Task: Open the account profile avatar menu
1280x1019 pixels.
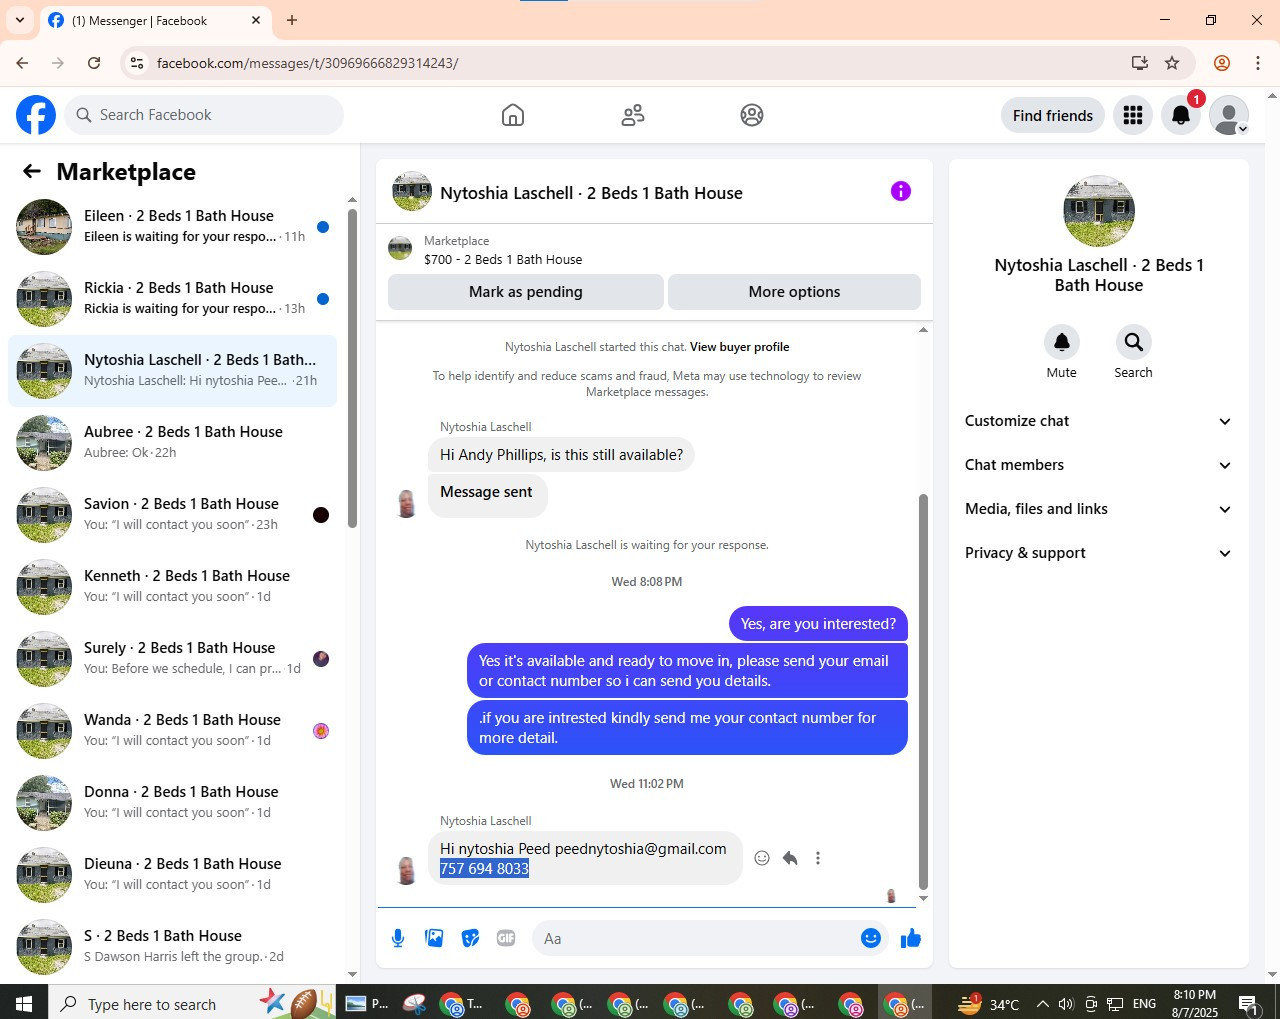Action: point(1229,115)
